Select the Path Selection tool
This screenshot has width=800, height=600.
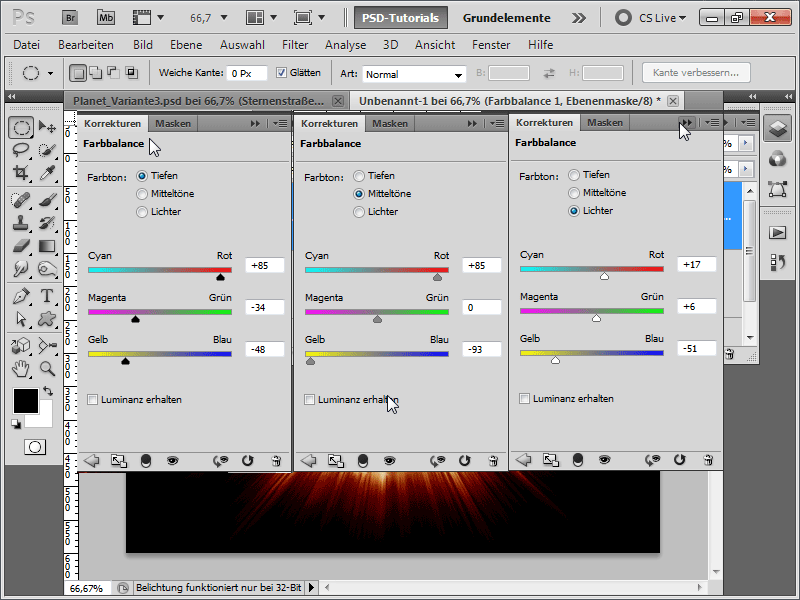21,319
